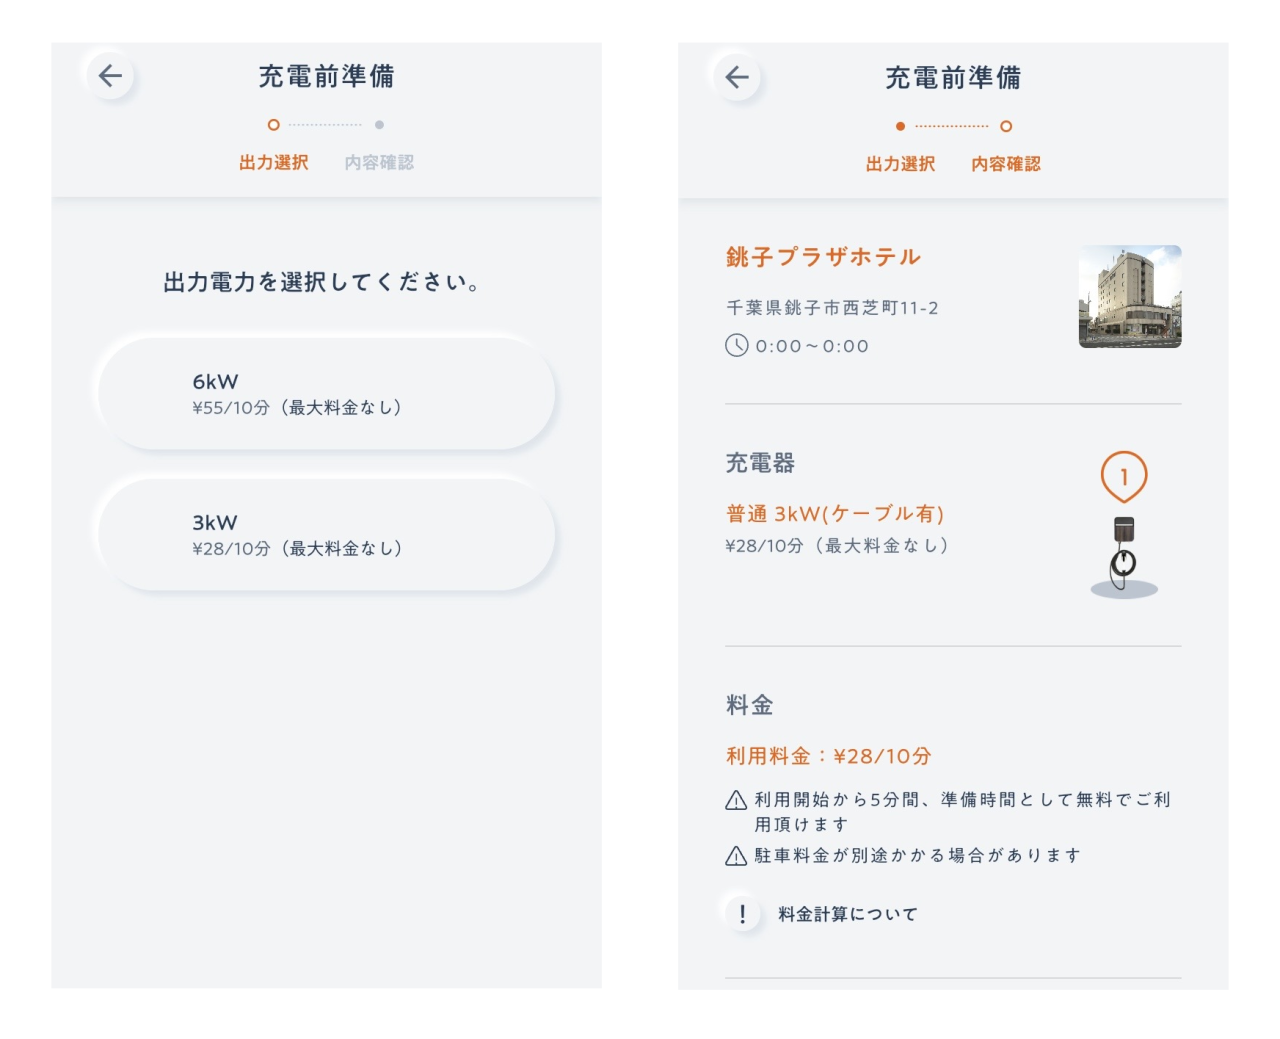Click the filled orange step dot on the confirmation screen
The height and width of the screenshot is (1039, 1280).
[x=900, y=126]
